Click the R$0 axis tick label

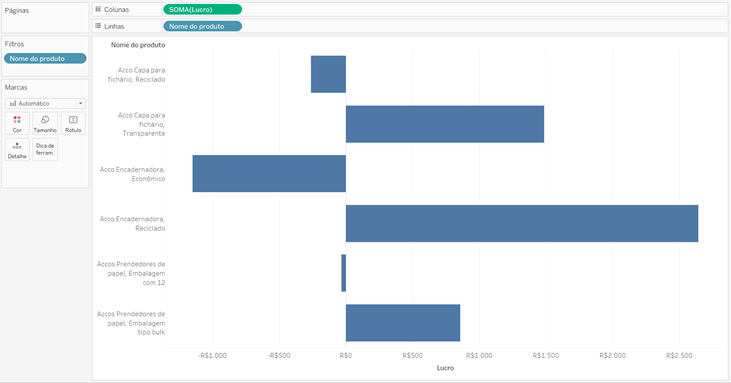coord(346,356)
